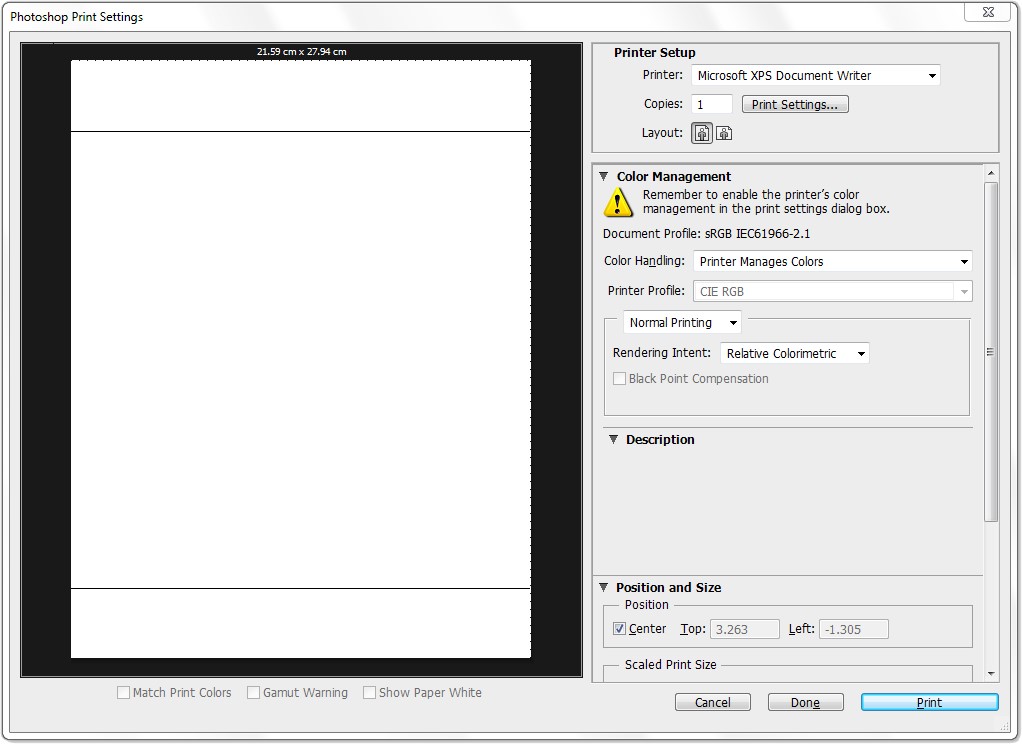Select landscape layout orientation icon
This screenshot has width=1022, height=744.
[x=725, y=133]
